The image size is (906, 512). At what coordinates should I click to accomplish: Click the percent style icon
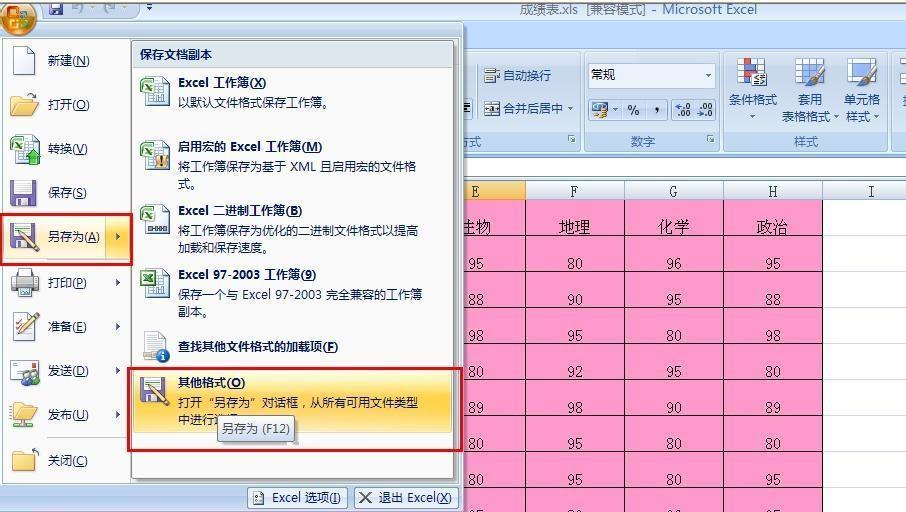click(633, 110)
